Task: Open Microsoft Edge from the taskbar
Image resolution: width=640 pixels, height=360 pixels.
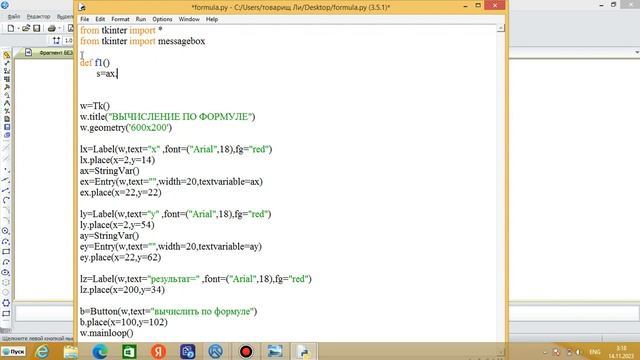Action: coord(100,351)
